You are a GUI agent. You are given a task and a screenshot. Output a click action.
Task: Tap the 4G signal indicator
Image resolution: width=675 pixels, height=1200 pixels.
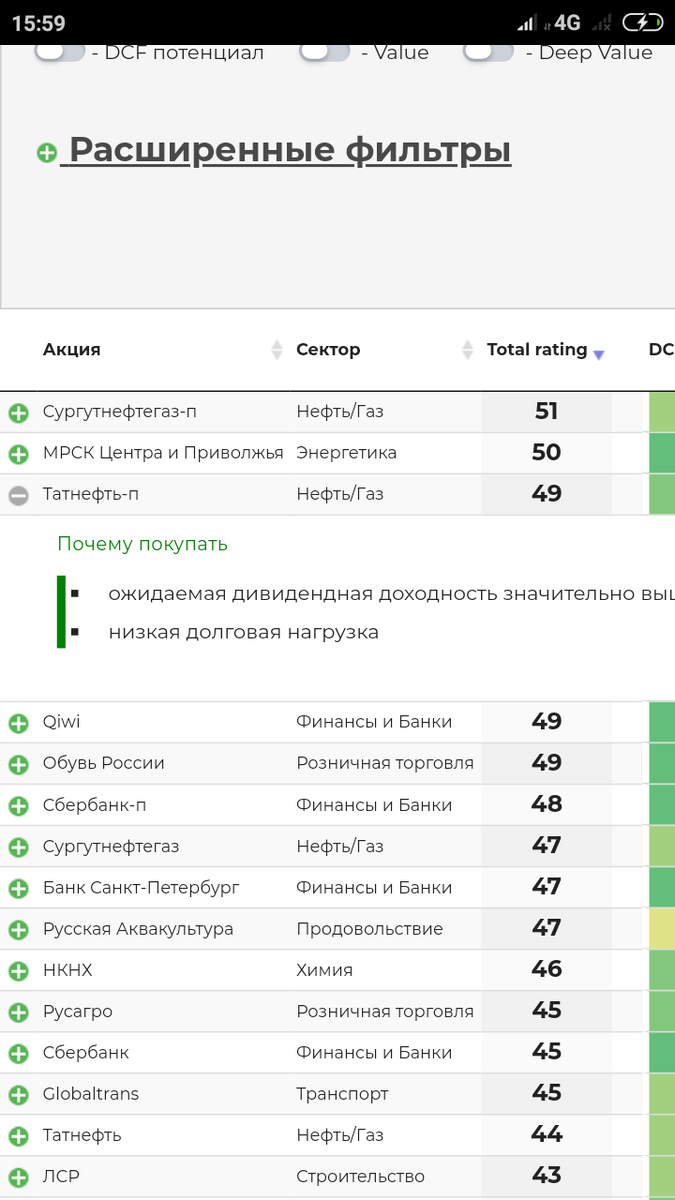click(567, 22)
